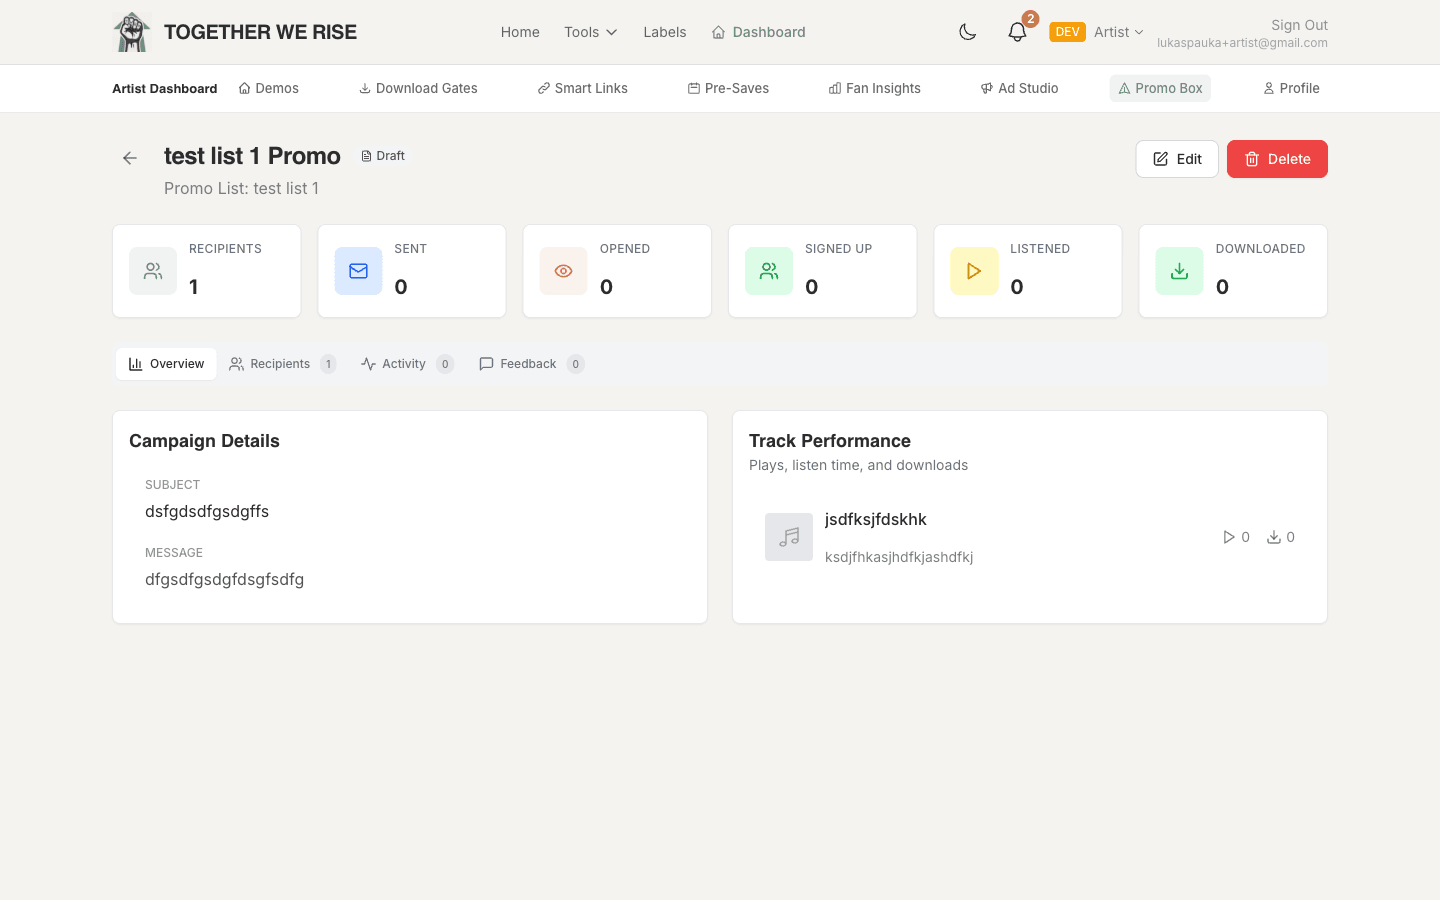Image resolution: width=1440 pixels, height=900 pixels.
Task: Click the Downloaded arrow icon
Action: tap(1179, 270)
